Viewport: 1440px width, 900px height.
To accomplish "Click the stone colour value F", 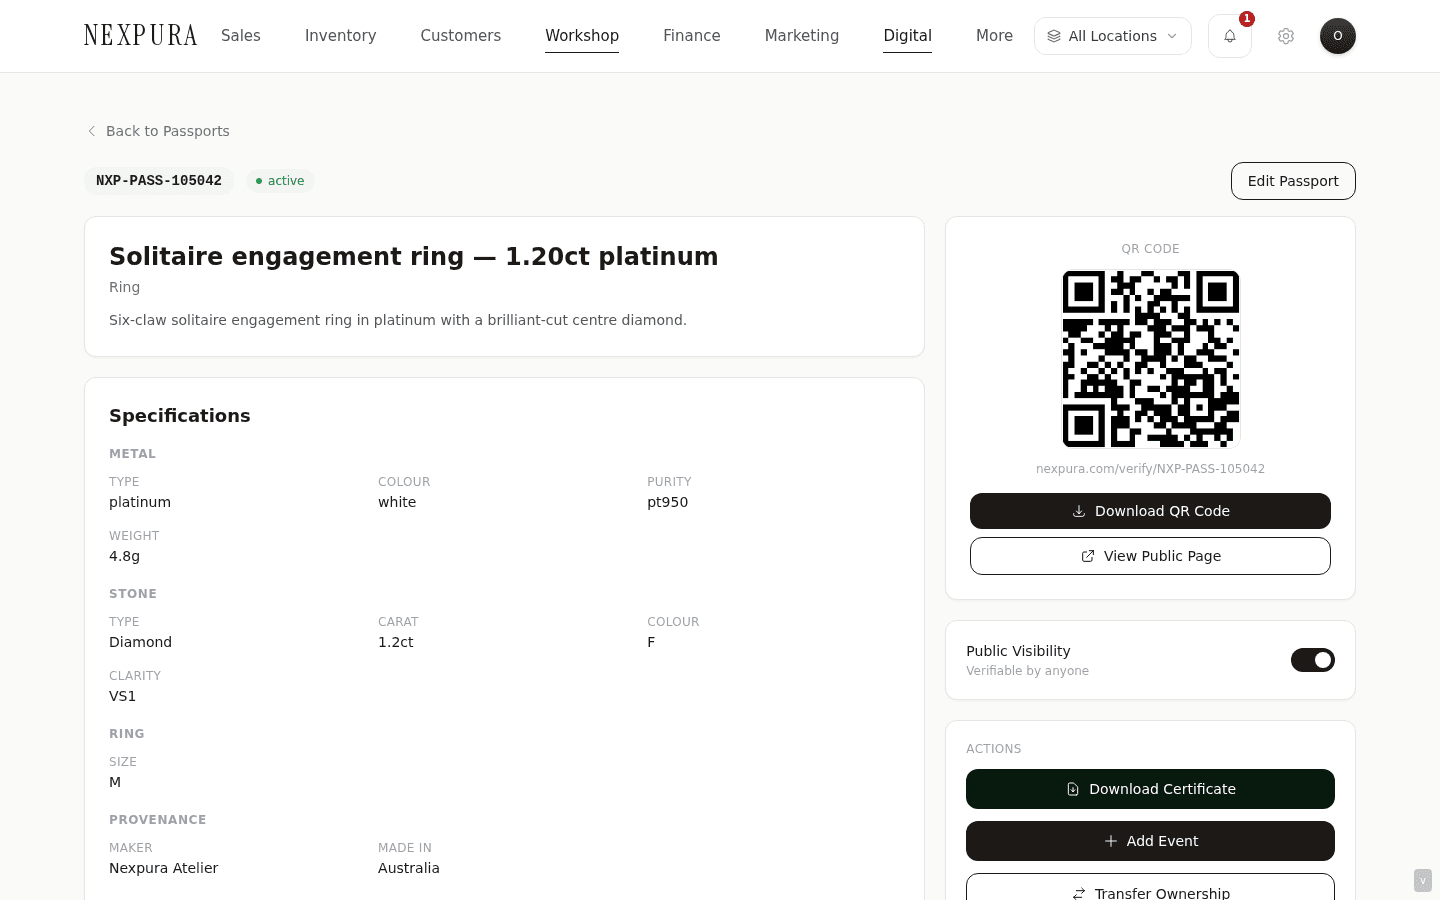I will tap(651, 642).
